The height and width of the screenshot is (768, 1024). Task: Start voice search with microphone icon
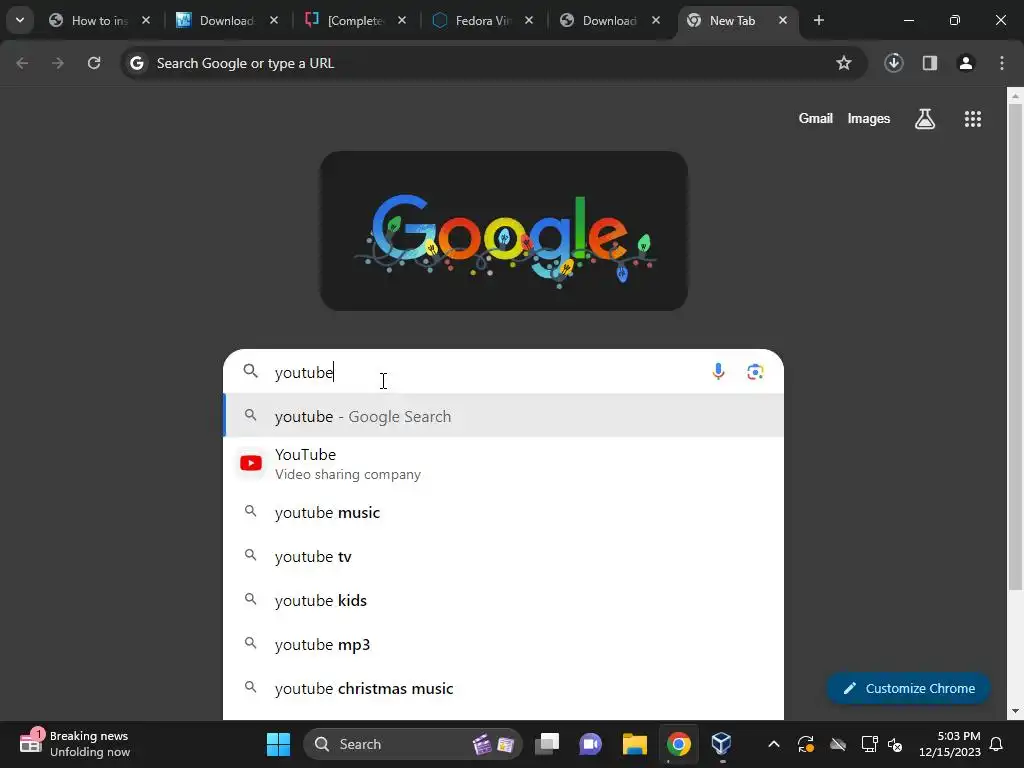click(718, 372)
